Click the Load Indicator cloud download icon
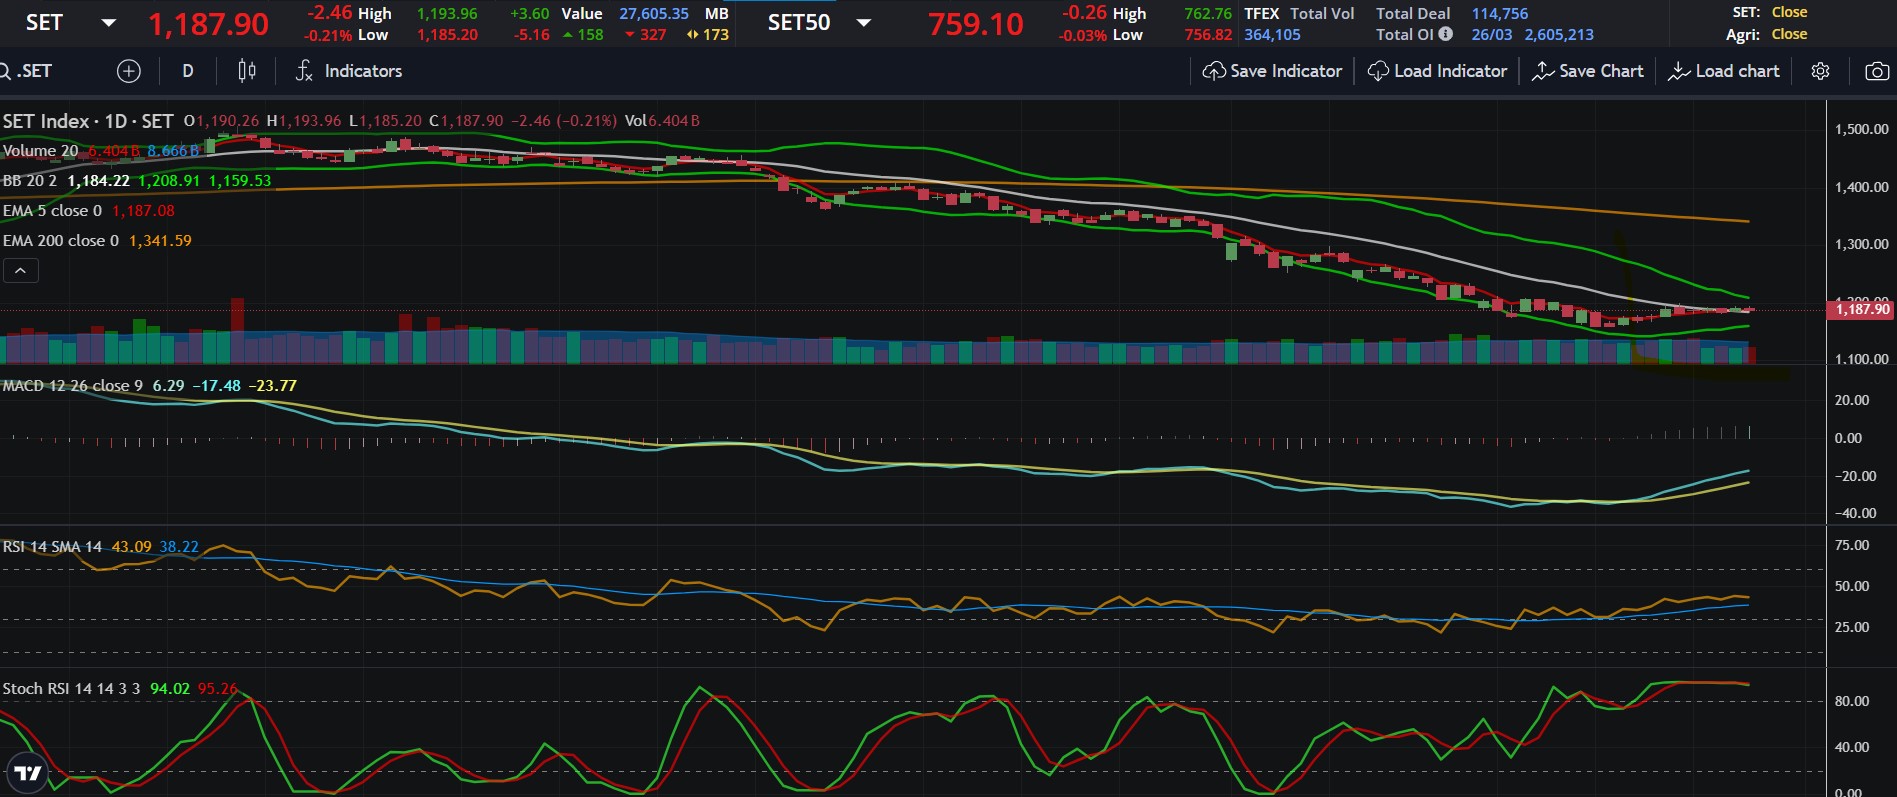 (1378, 71)
